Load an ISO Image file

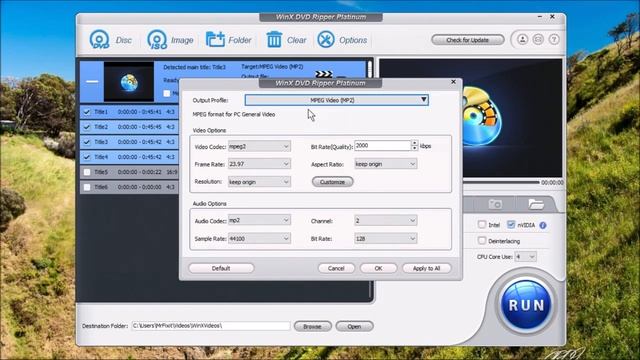170,40
